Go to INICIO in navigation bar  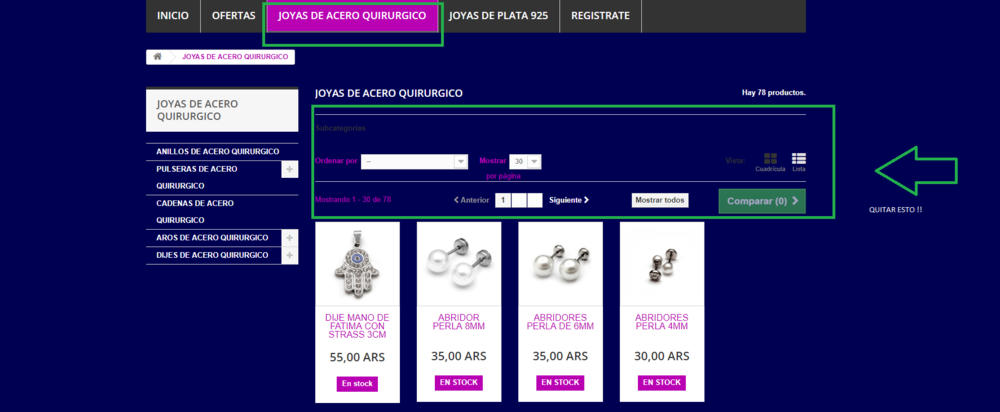[173, 16]
